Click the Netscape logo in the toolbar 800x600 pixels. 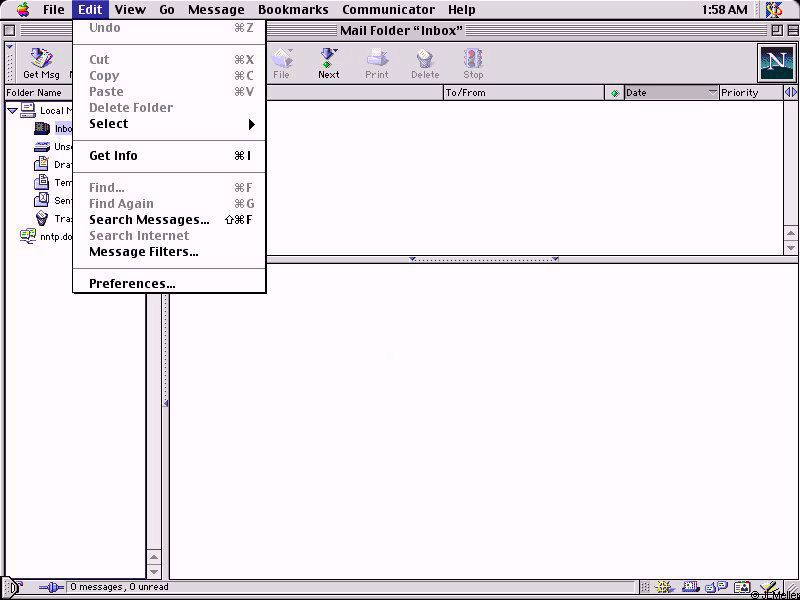coord(776,62)
